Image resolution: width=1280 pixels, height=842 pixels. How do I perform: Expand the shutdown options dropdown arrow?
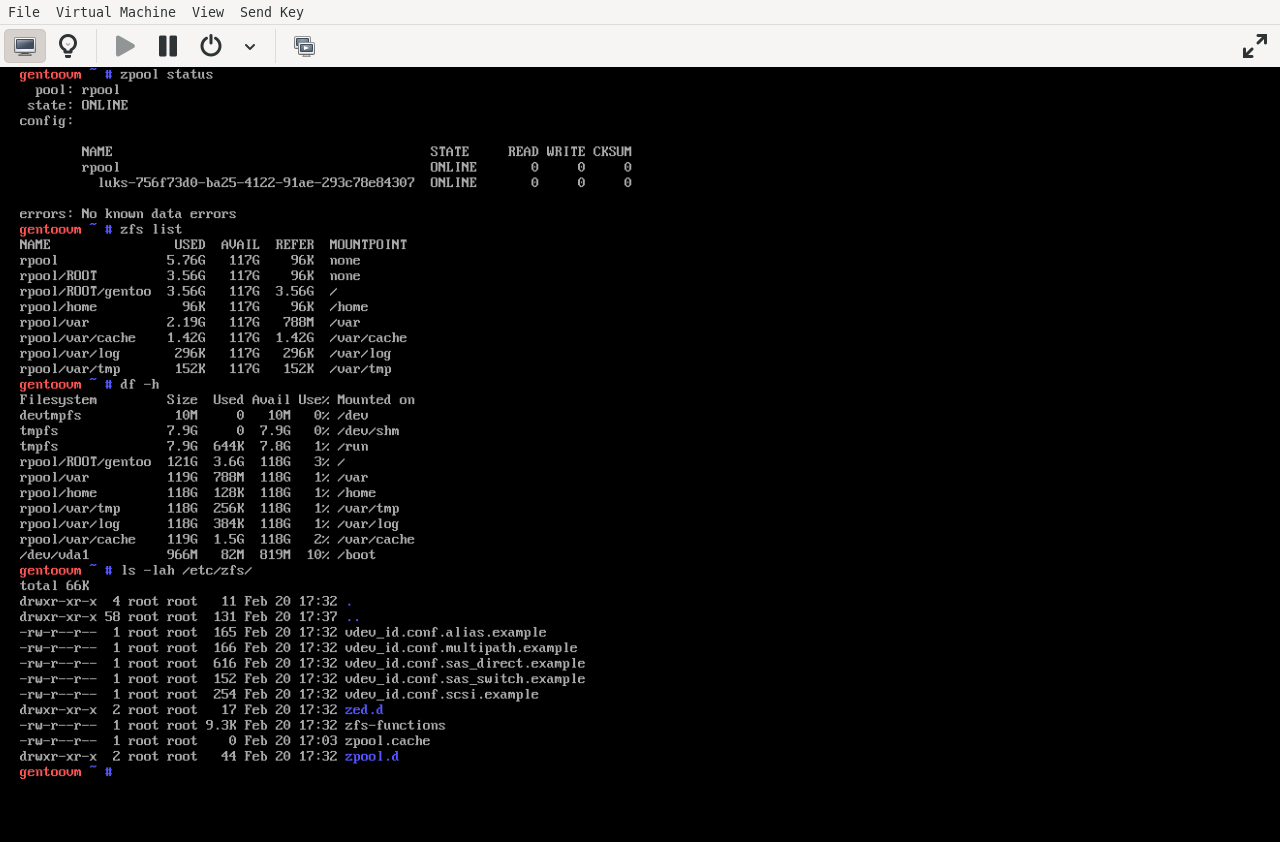pos(250,46)
